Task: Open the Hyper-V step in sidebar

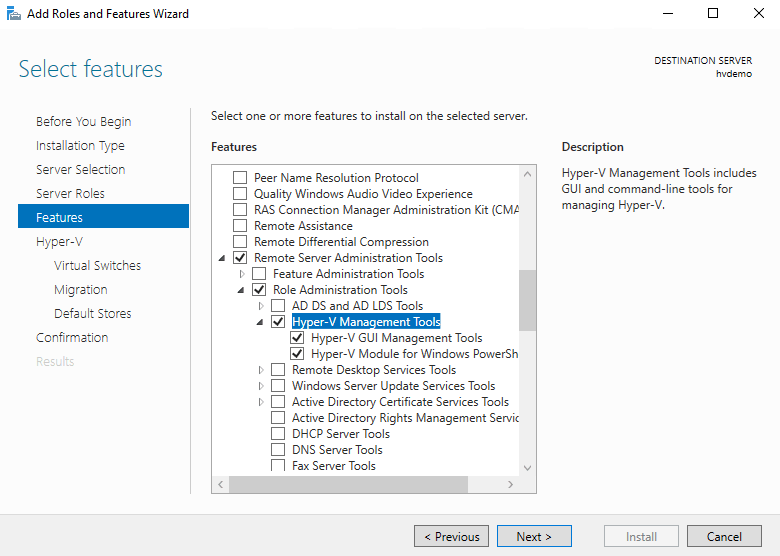Action: point(59,242)
